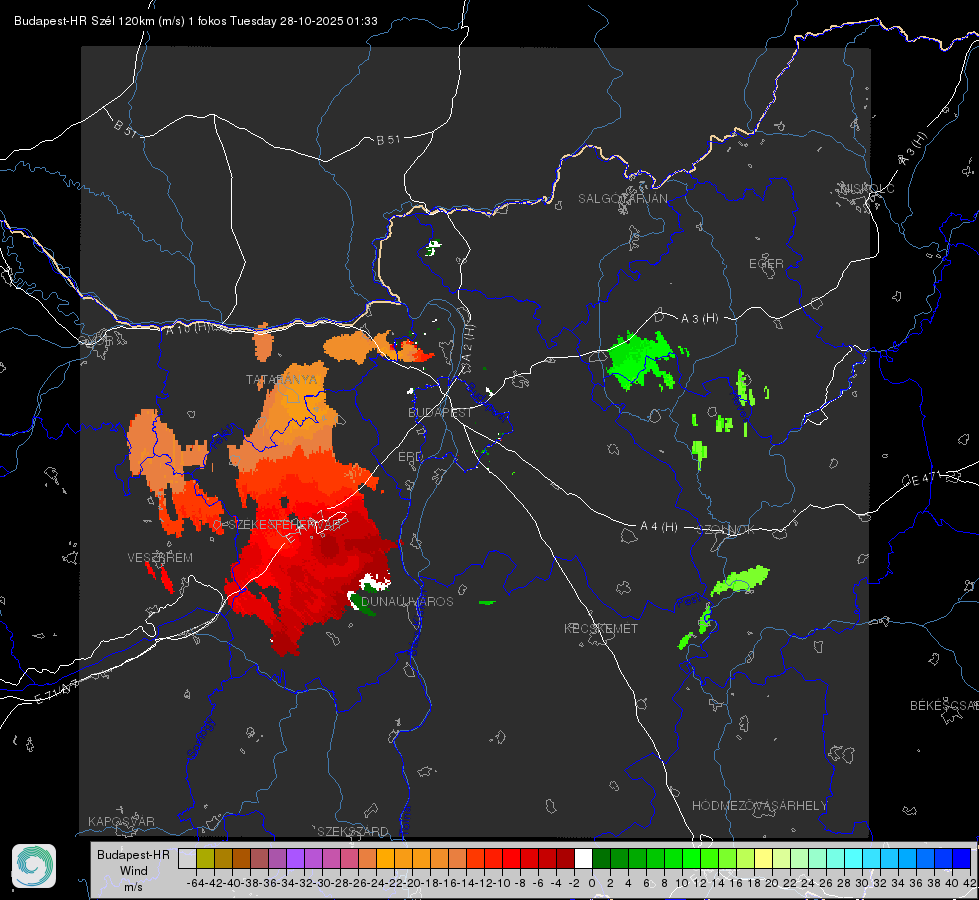Screen dimensions: 979x900
Task: Select the bright green swatch between 10 and 12
Action: pos(691,858)
